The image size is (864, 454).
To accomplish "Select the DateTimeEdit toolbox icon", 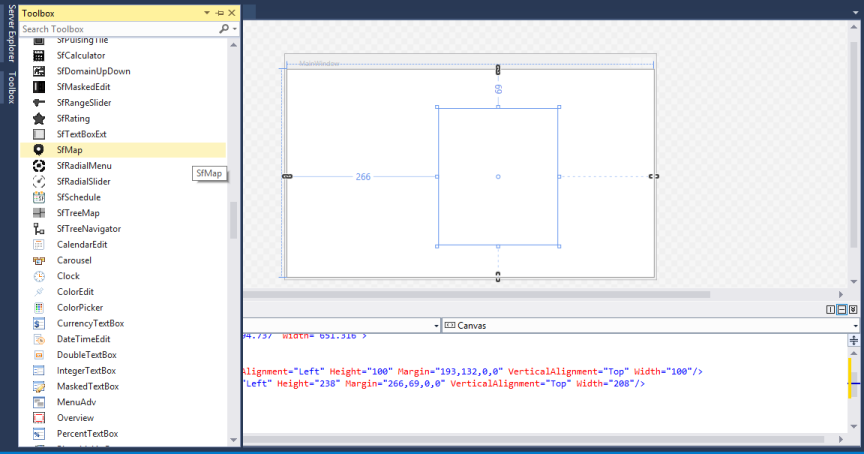I will pyautogui.click(x=39, y=339).
